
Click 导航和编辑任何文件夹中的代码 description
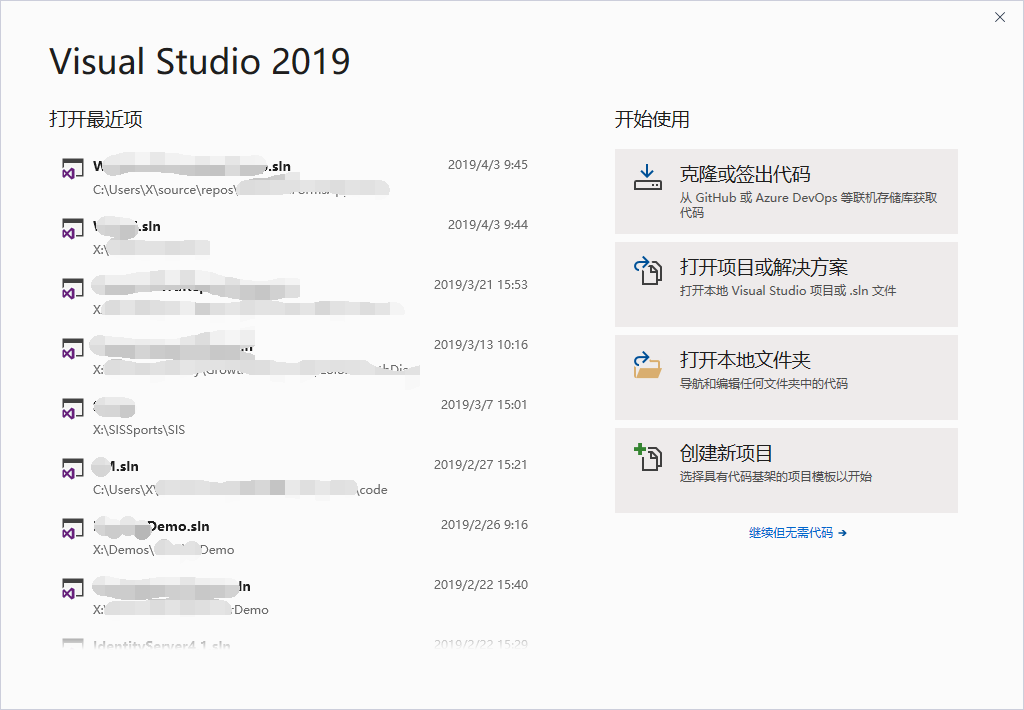pos(763,384)
